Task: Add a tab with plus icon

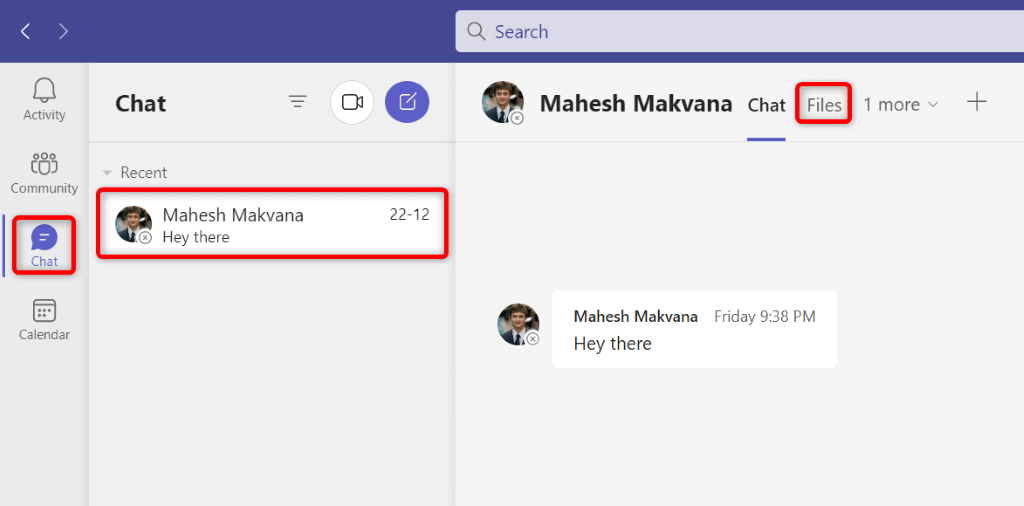Action: 977,103
